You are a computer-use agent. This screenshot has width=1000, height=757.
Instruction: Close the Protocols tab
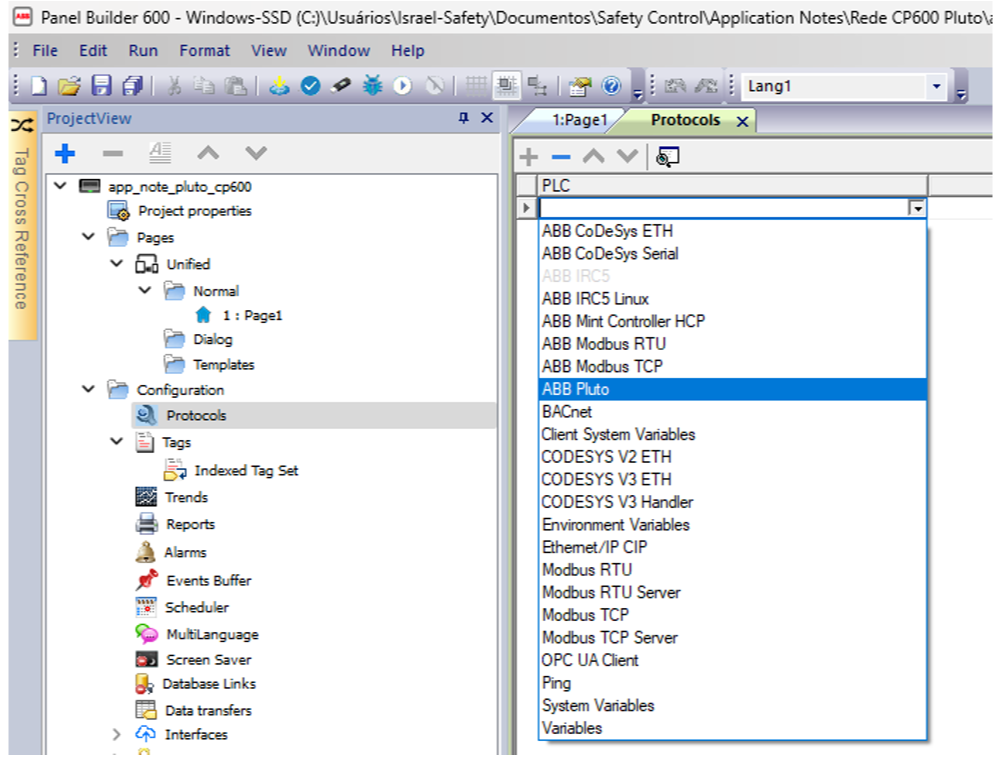pyautogui.click(x=742, y=121)
